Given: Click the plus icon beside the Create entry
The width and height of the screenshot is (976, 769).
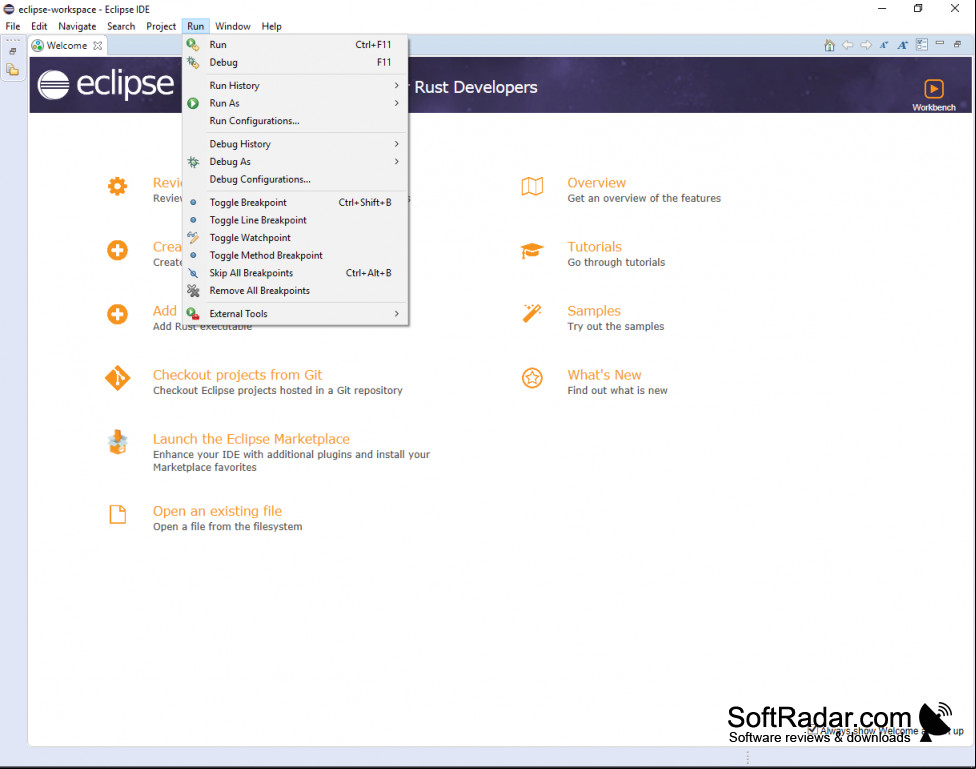Looking at the screenshot, I should [x=117, y=250].
